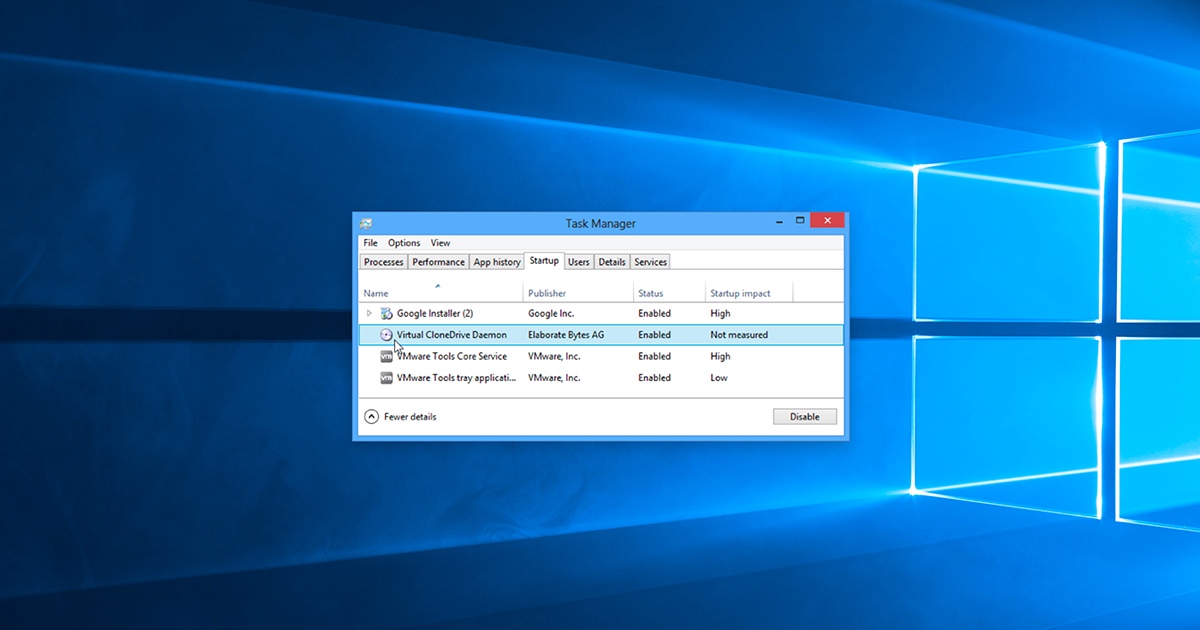Image resolution: width=1200 pixels, height=630 pixels.
Task: Click Enabled status of VMware tray application
Action: click(x=654, y=378)
